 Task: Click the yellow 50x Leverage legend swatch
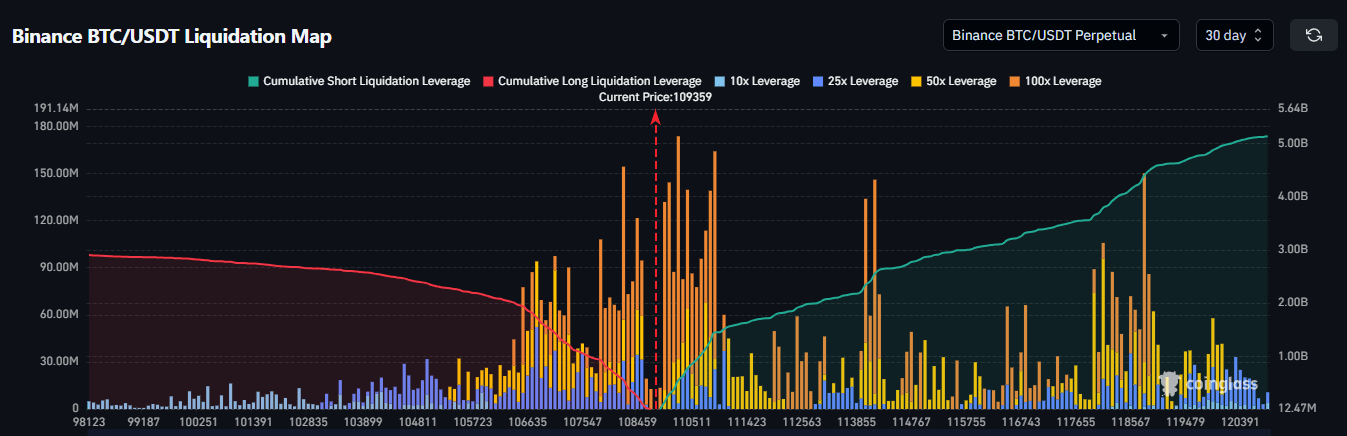pyautogui.click(x=917, y=81)
